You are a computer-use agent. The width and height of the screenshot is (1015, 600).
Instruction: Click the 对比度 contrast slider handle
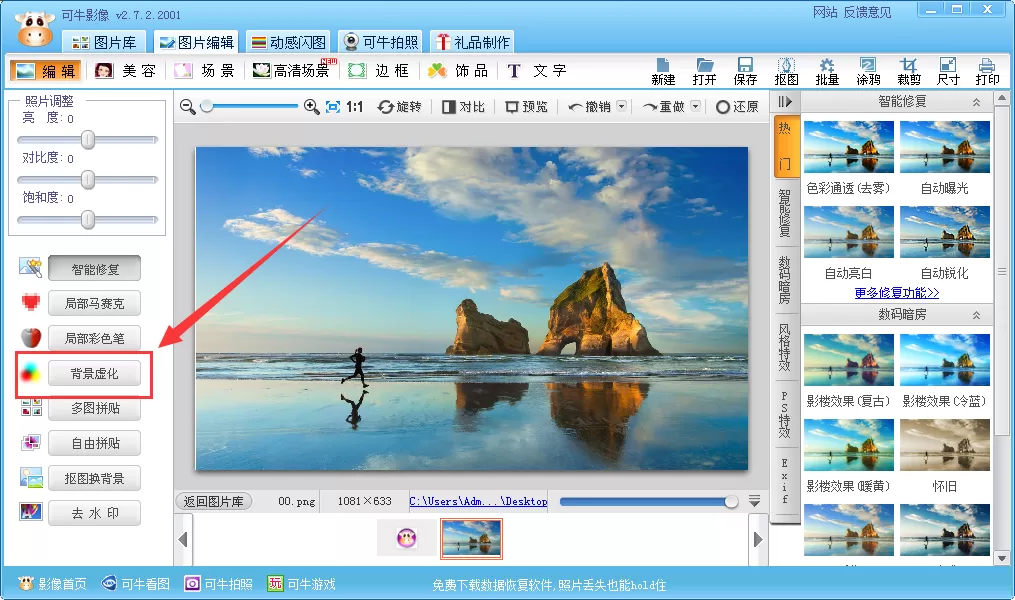[88, 180]
